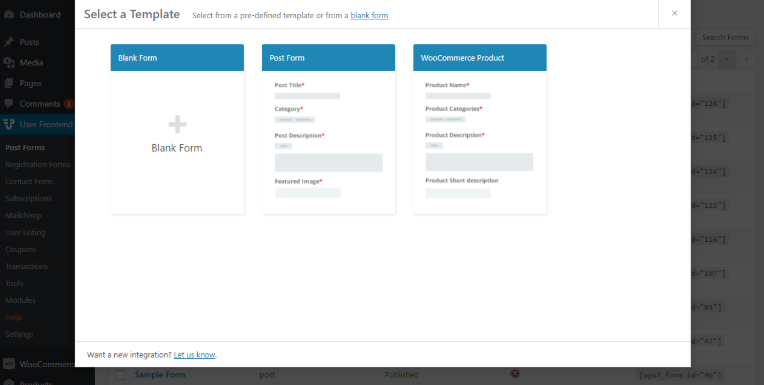Open Registration Forms submenu item

click(38, 164)
